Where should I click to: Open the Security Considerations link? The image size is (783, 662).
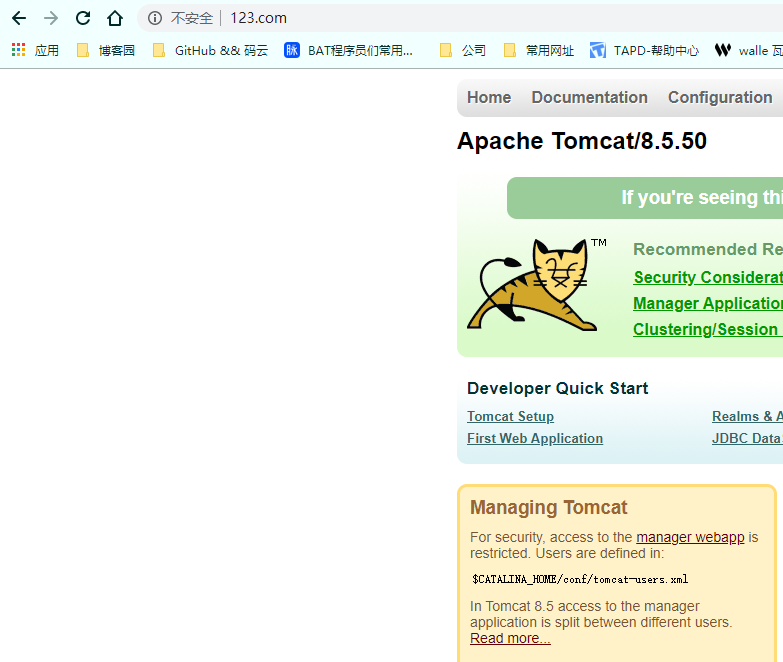click(x=708, y=277)
